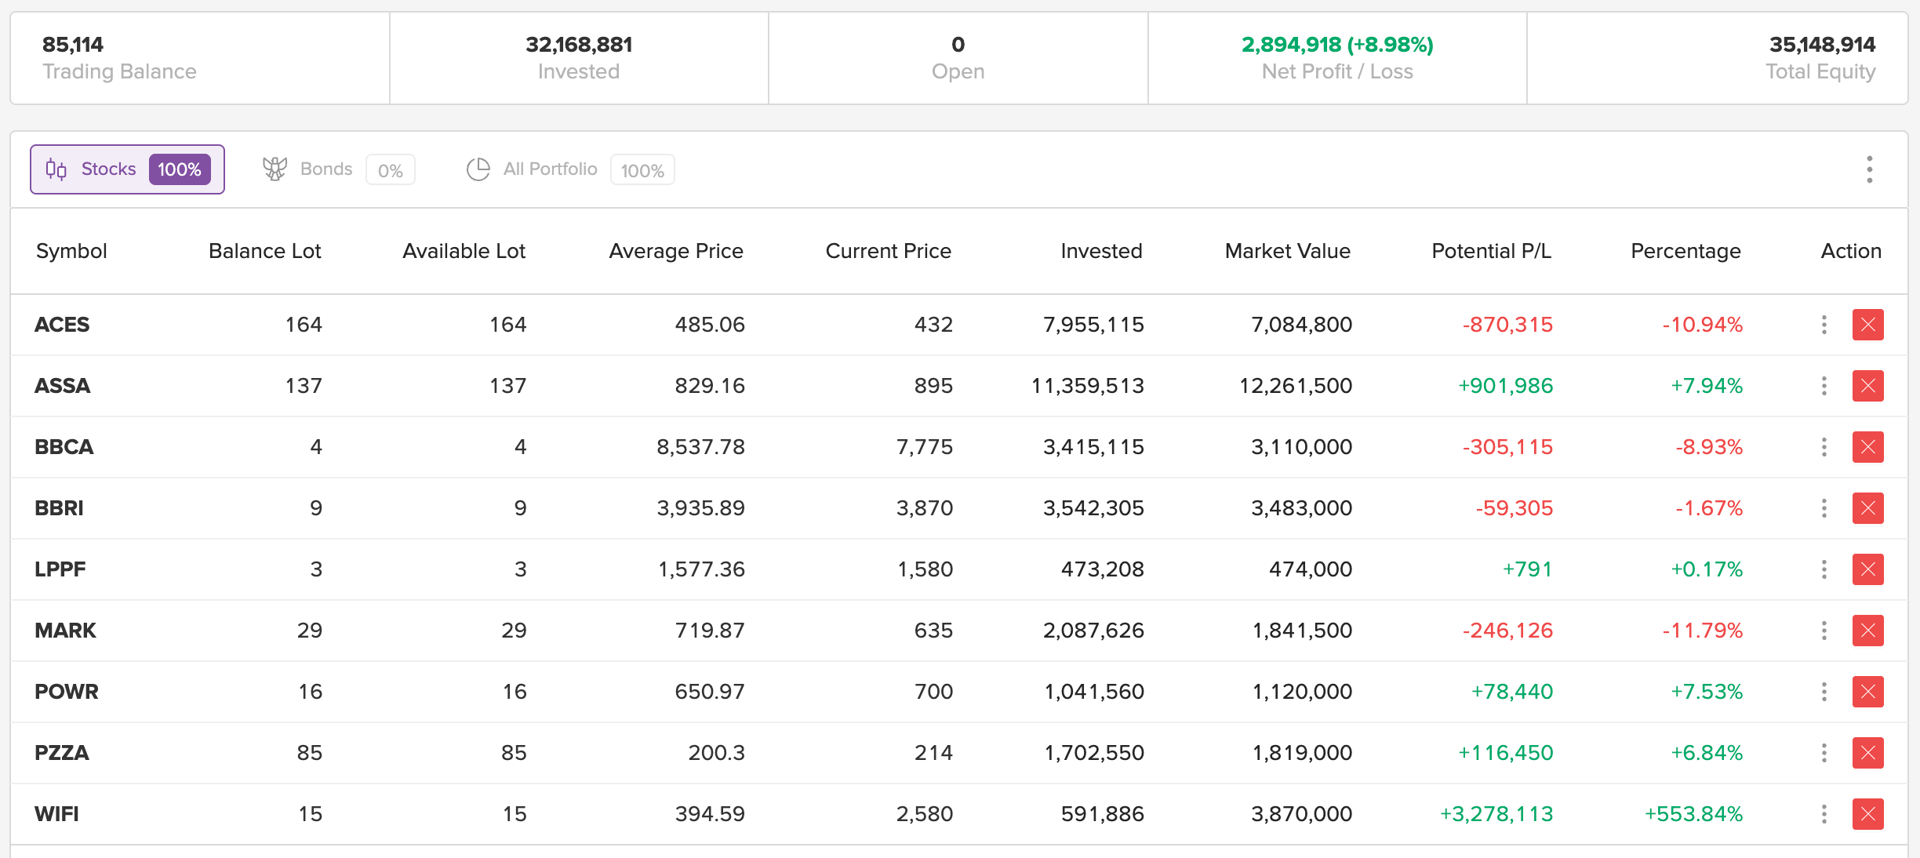Select the BBRI stock symbol
Screen dimensions: 1920x858
click(x=59, y=508)
